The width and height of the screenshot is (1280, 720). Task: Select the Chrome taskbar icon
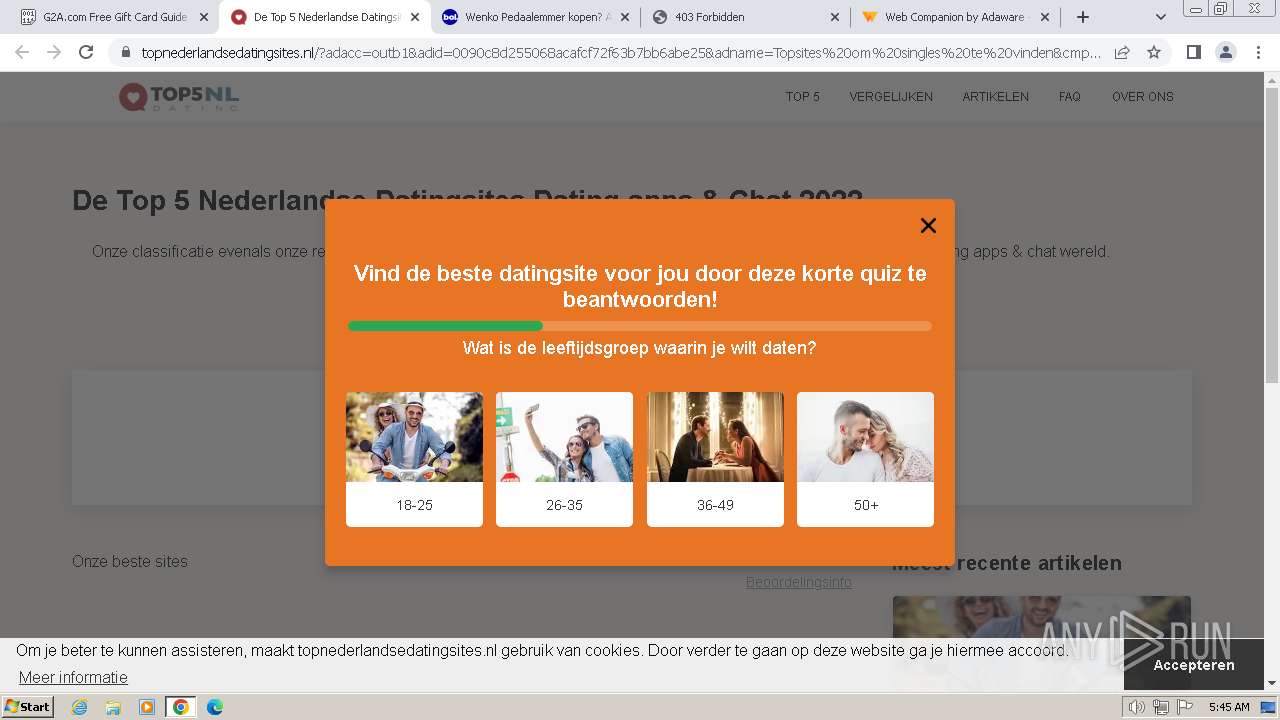click(x=180, y=707)
